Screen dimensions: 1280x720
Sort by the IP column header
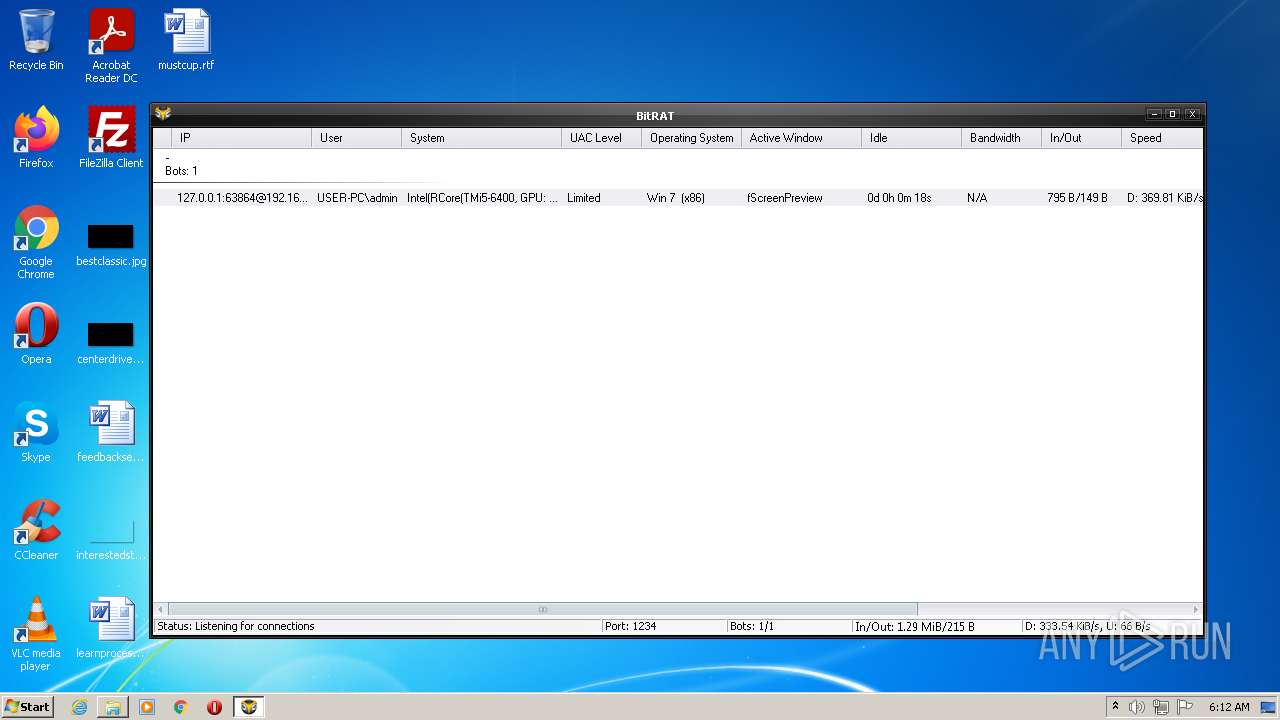click(x=242, y=138)
